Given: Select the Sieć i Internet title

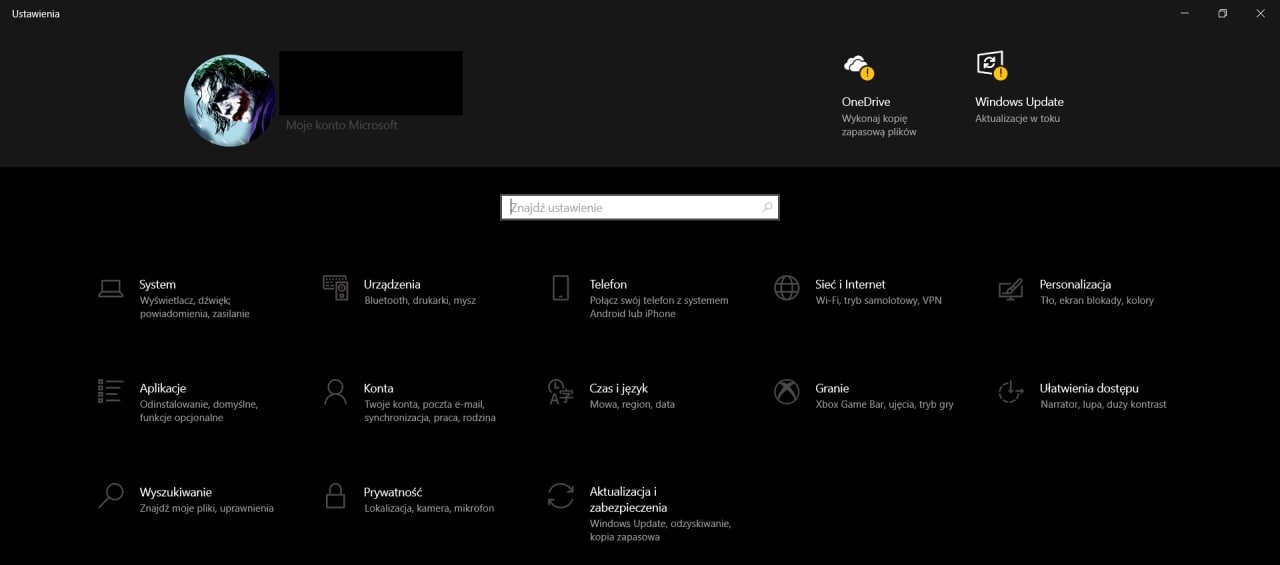Looking at the screenshot, I should click(x=850, y=285).
